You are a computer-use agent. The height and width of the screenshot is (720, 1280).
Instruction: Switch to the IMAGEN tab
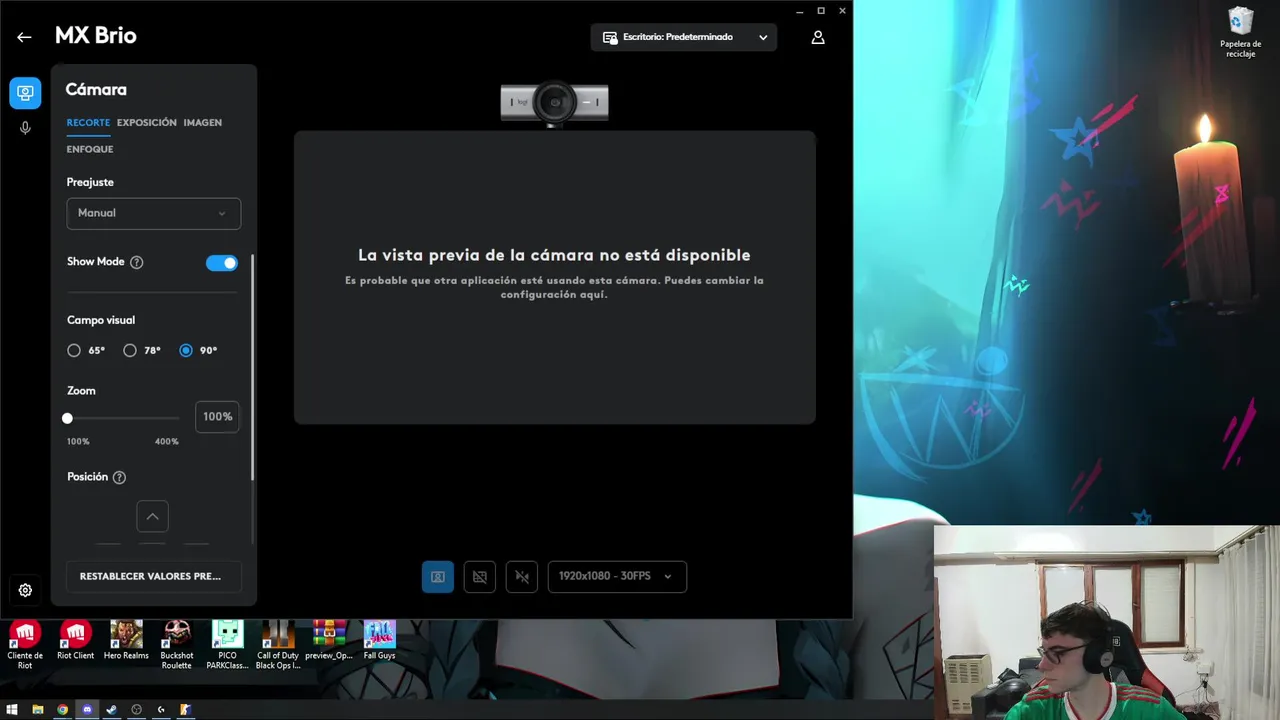[203, 123]
